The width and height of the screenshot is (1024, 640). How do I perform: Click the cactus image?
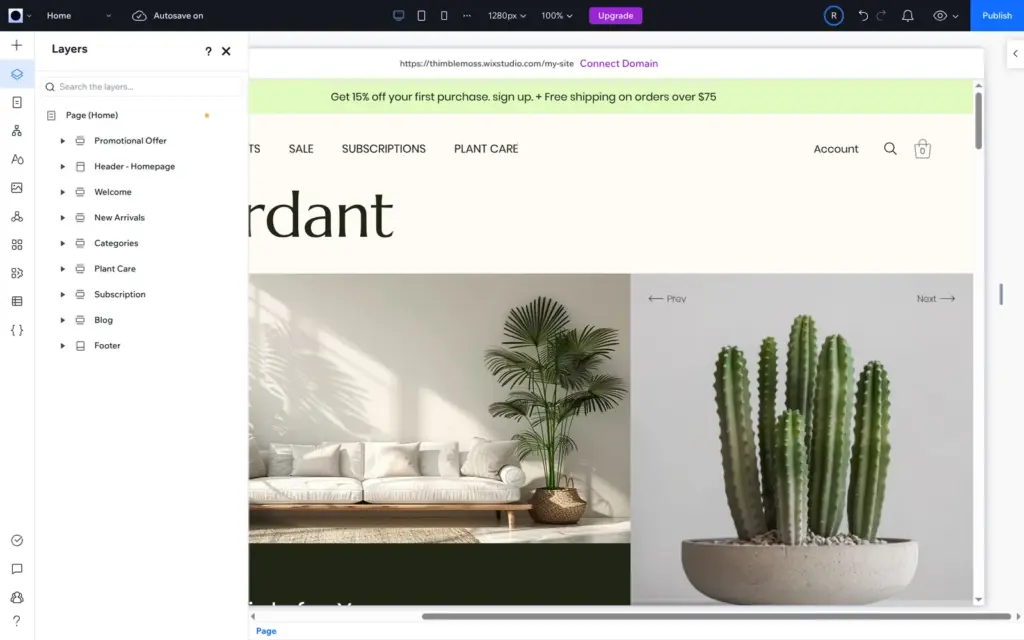(x=801, y=439)
